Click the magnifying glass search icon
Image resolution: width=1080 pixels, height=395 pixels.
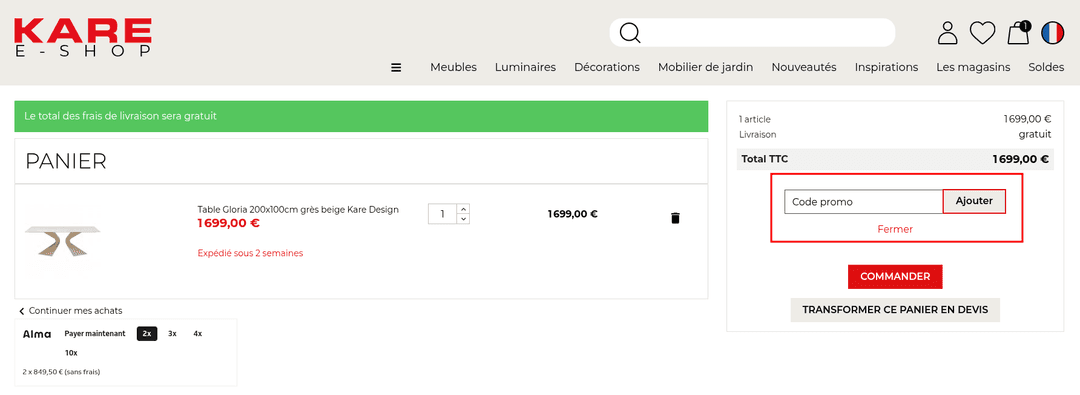630,32
